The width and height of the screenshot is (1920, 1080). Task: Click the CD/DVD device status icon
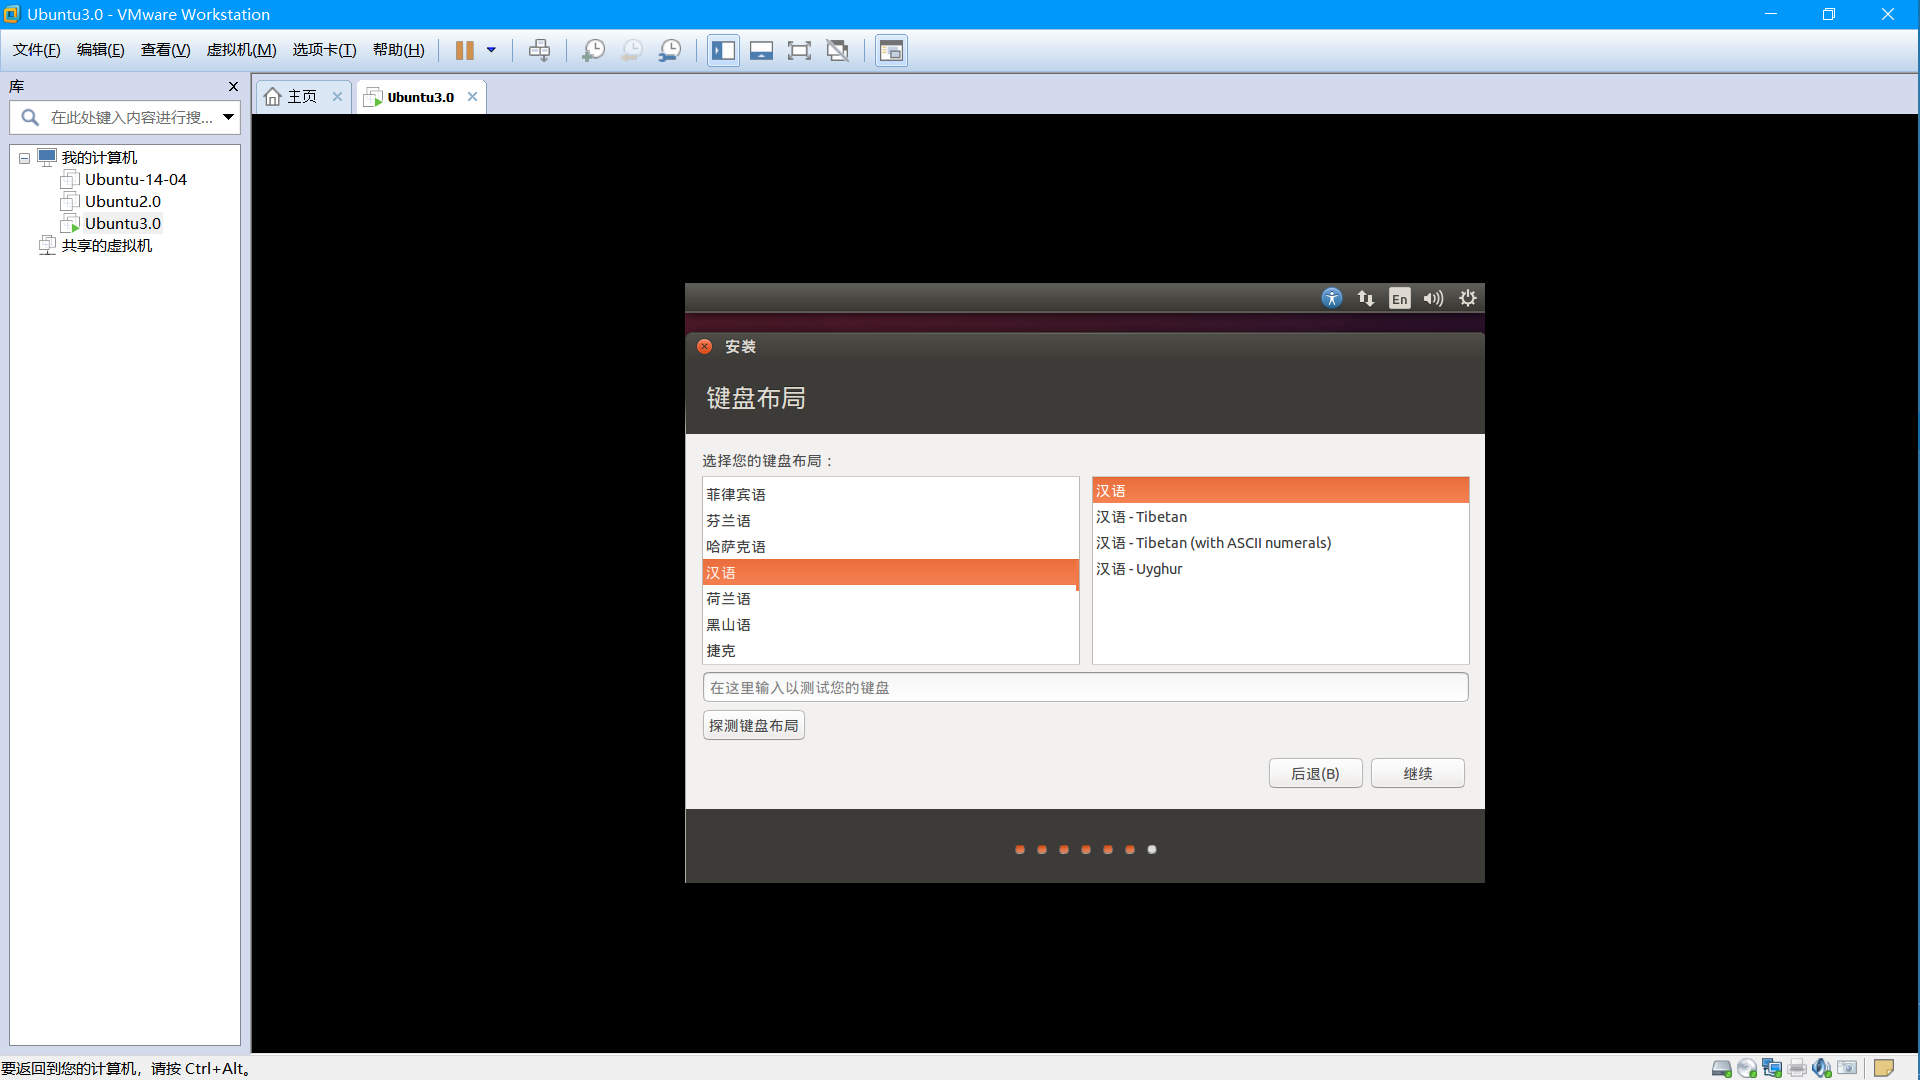coord(1747,1068)
